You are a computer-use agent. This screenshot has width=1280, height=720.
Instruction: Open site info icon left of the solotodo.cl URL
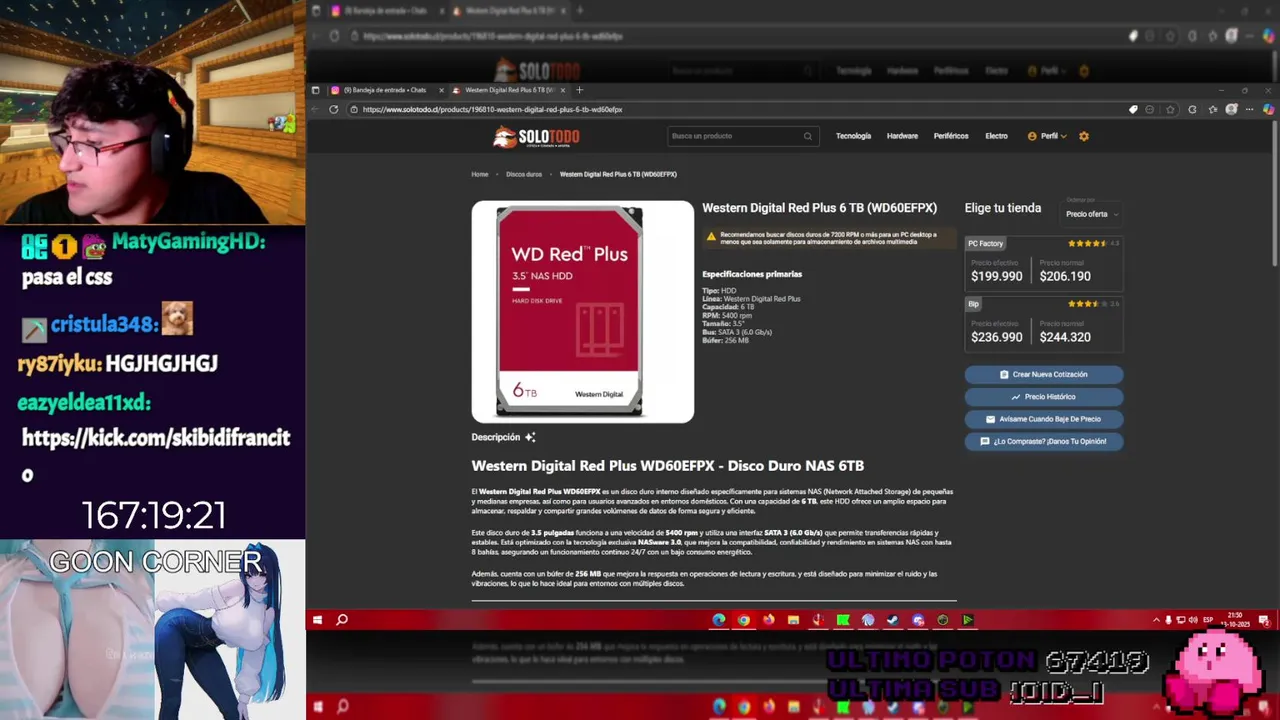[x=354, y=109]
